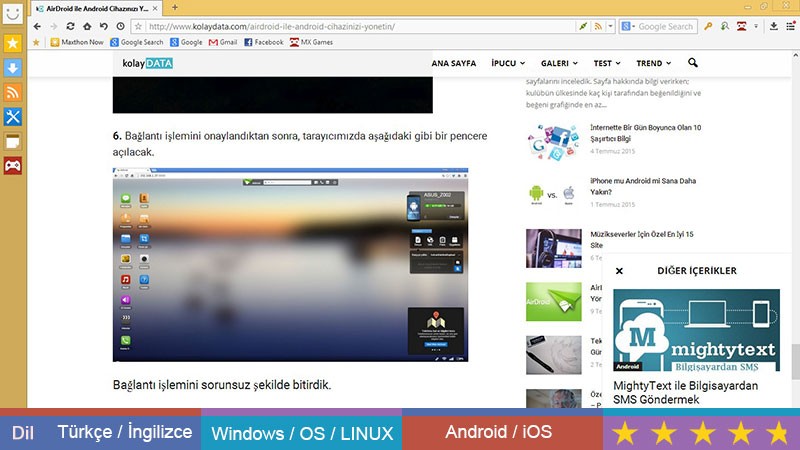800x450 pixels.
Task: Open the Favorites star sidebar icon
Action: coord(12,43)
